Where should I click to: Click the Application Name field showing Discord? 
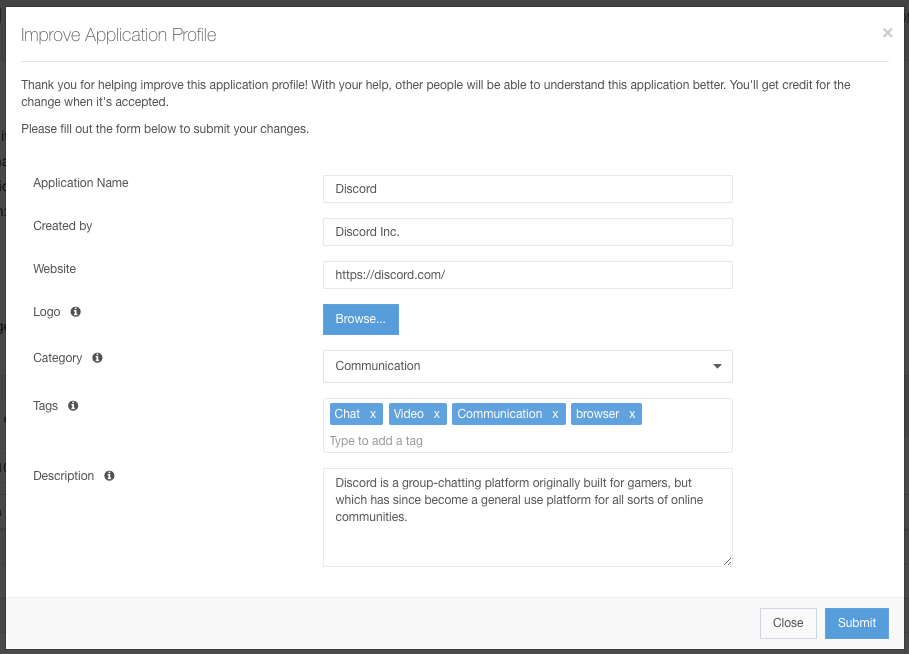tap(527, 188)
